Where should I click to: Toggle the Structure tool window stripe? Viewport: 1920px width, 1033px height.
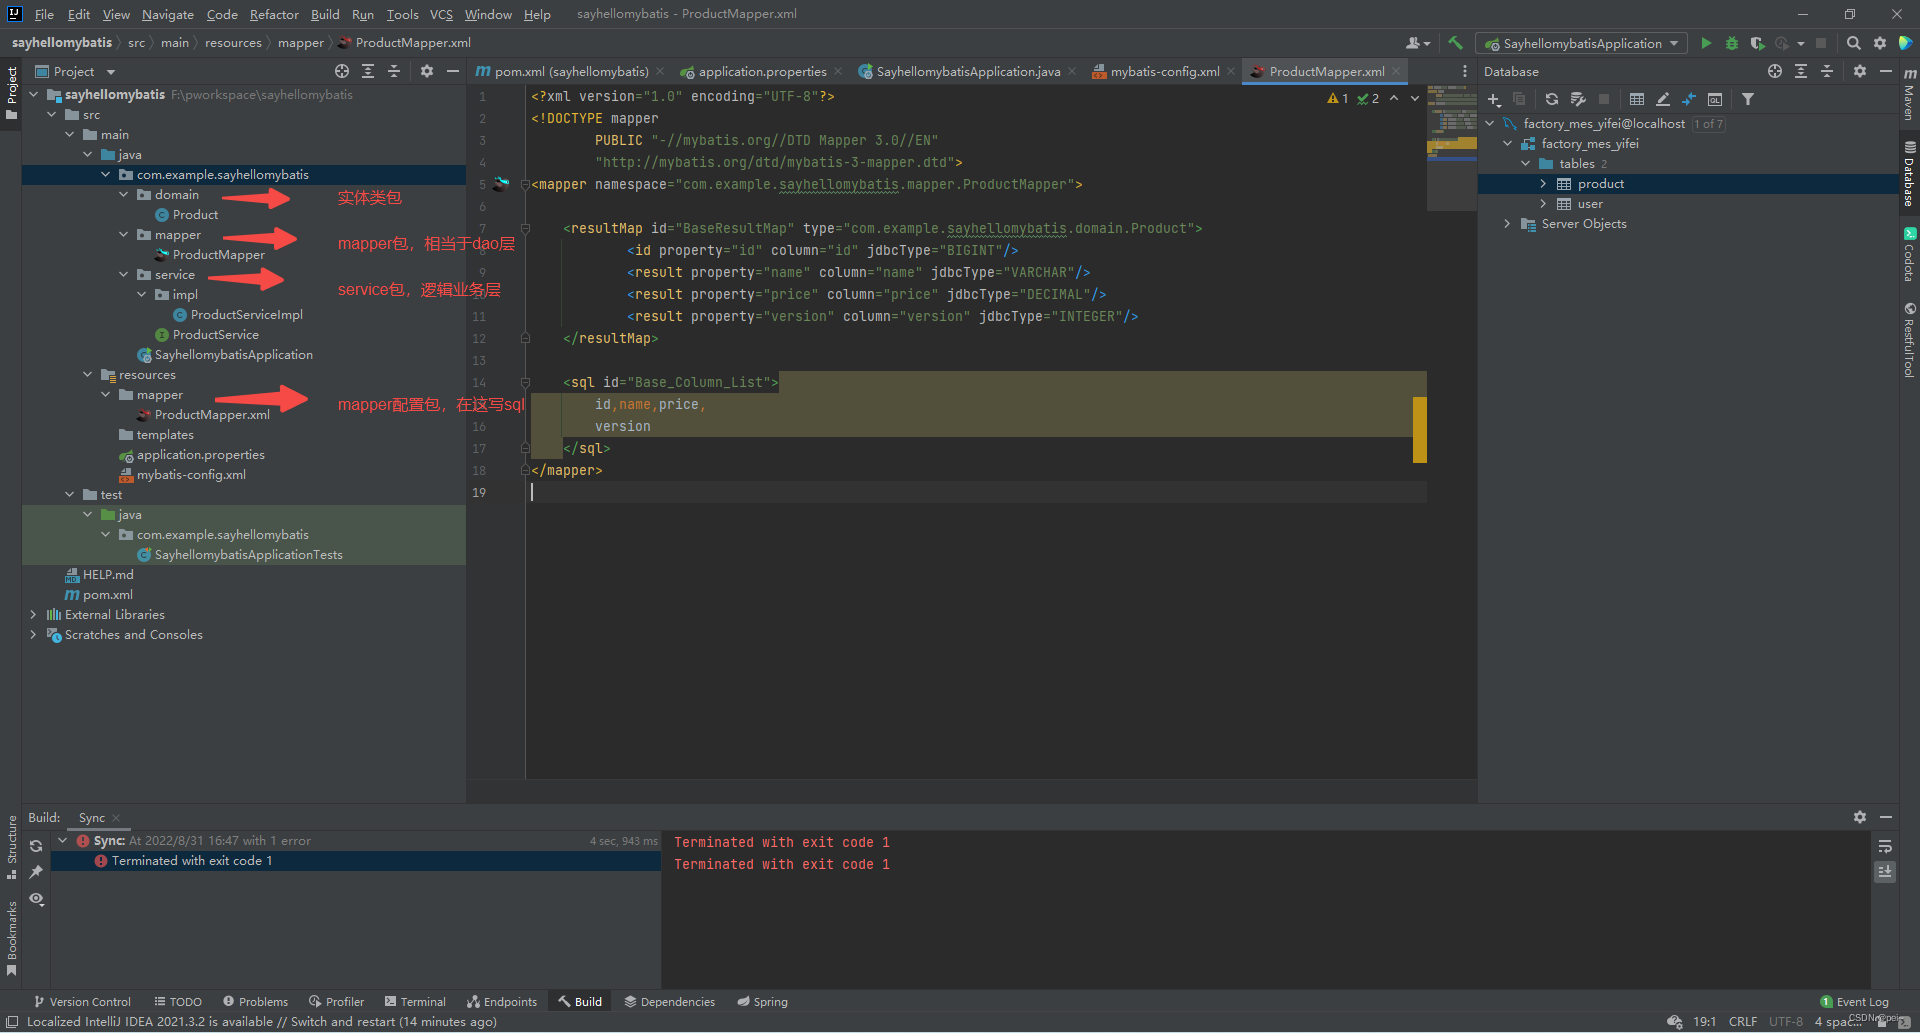12,847
